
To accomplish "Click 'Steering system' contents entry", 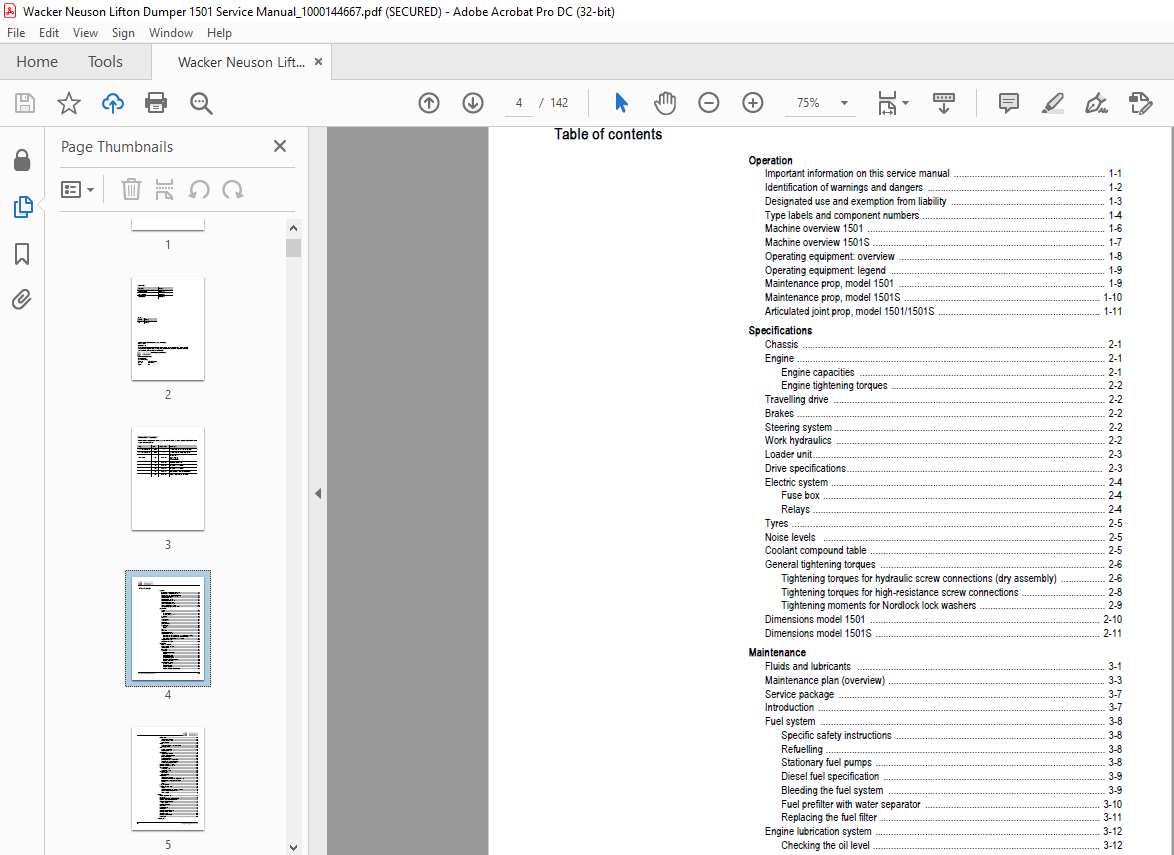I will 943,428.
